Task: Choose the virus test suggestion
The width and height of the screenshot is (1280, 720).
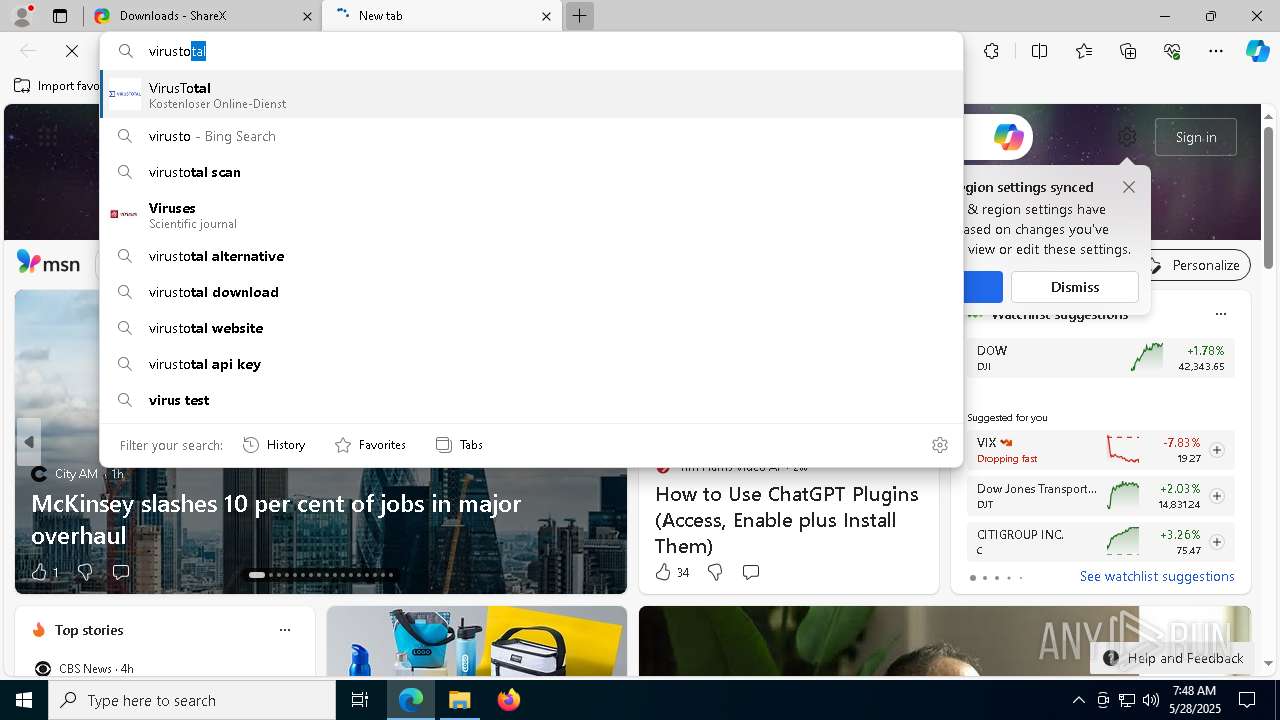Action: coord(531,400)
